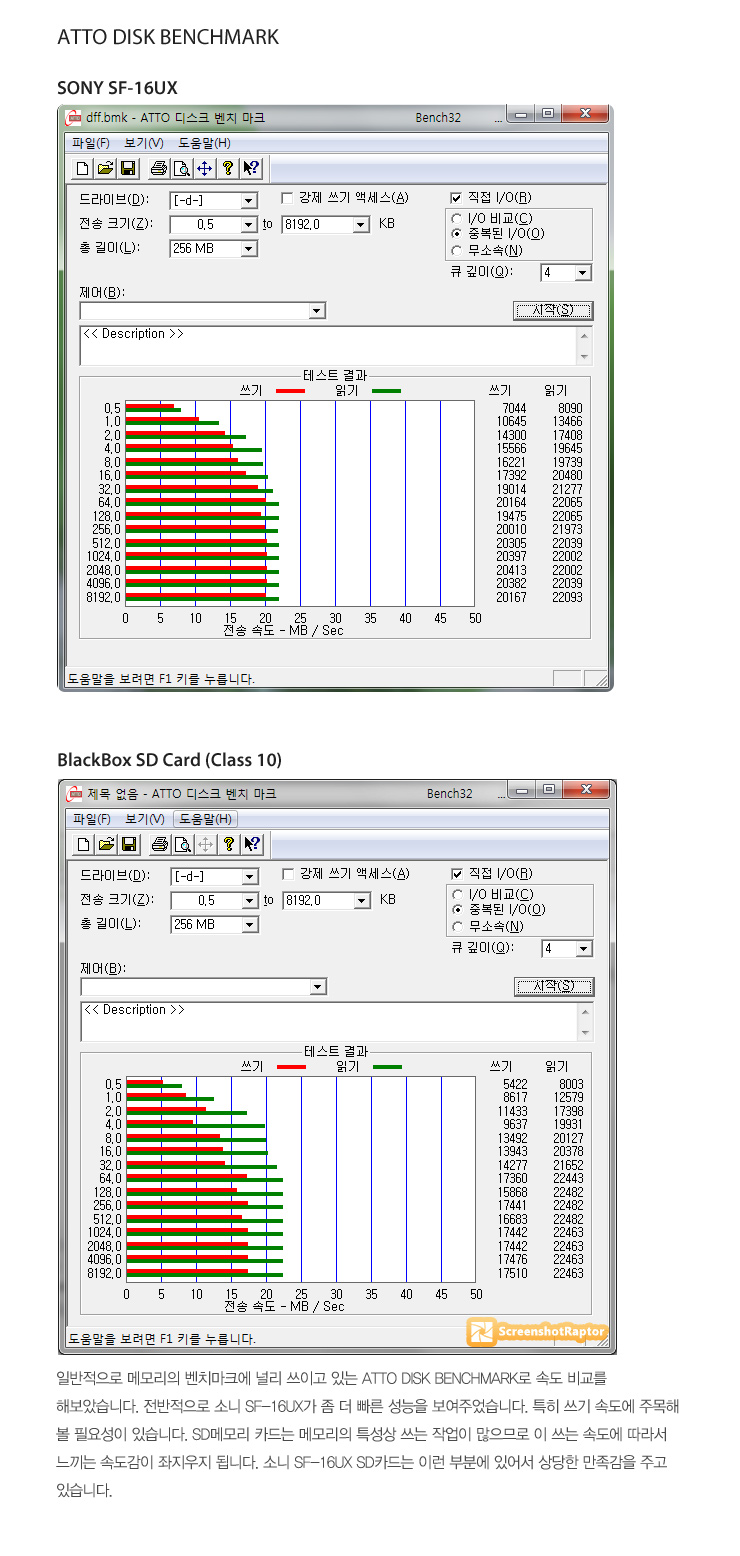Open 파일(F) menu in dff.bmk window

coord(91,143)
